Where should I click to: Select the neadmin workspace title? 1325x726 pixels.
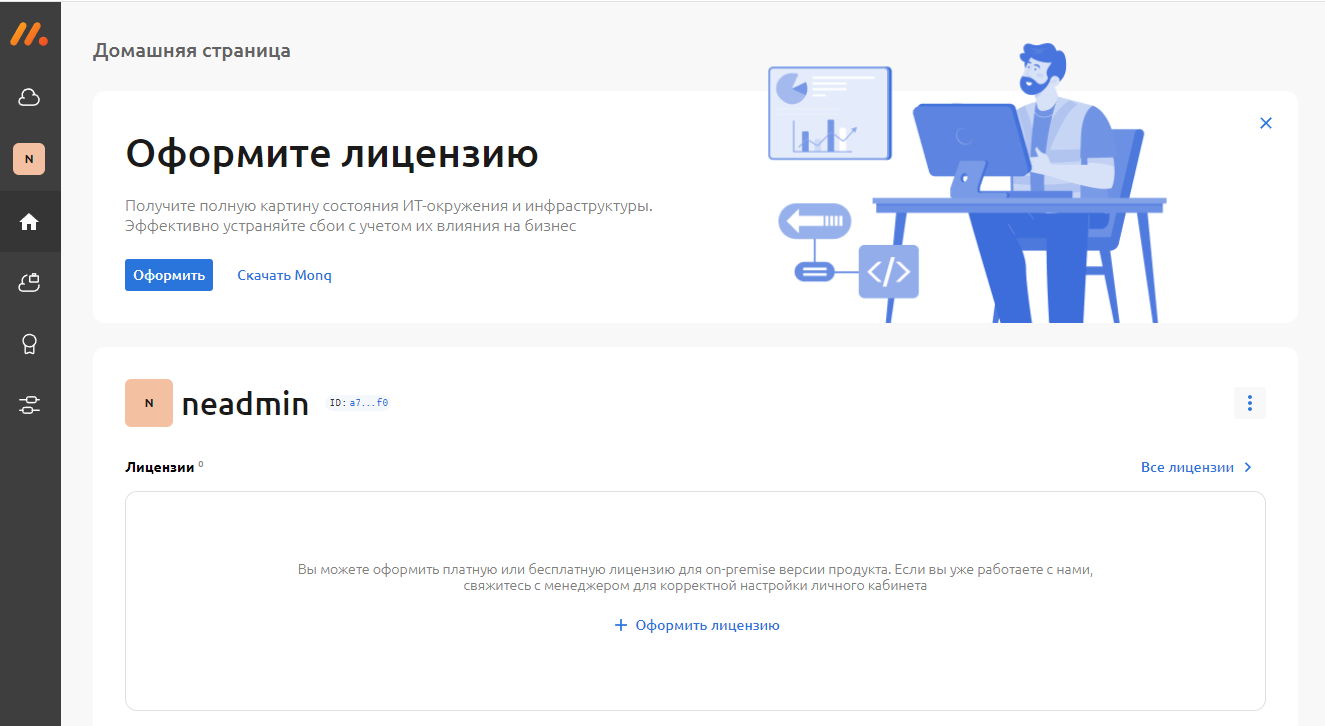(x=245, y=404)
